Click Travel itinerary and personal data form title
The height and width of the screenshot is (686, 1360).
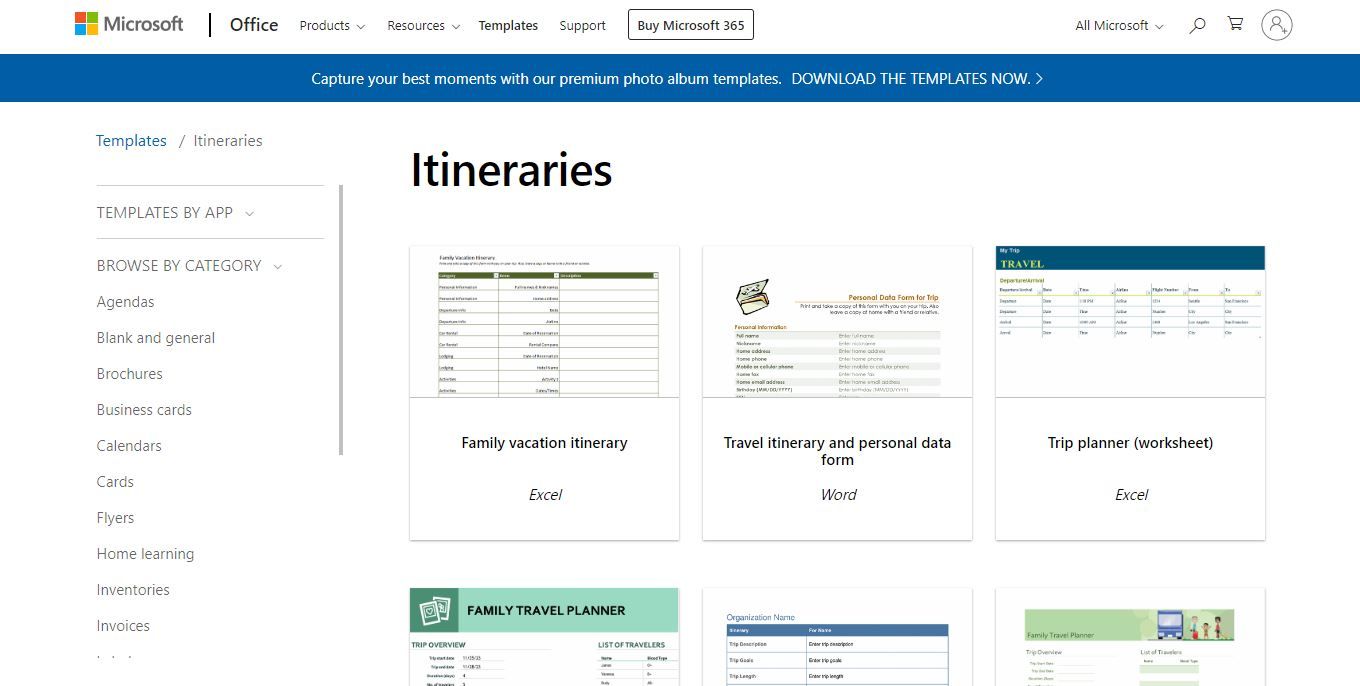[838, 451]
